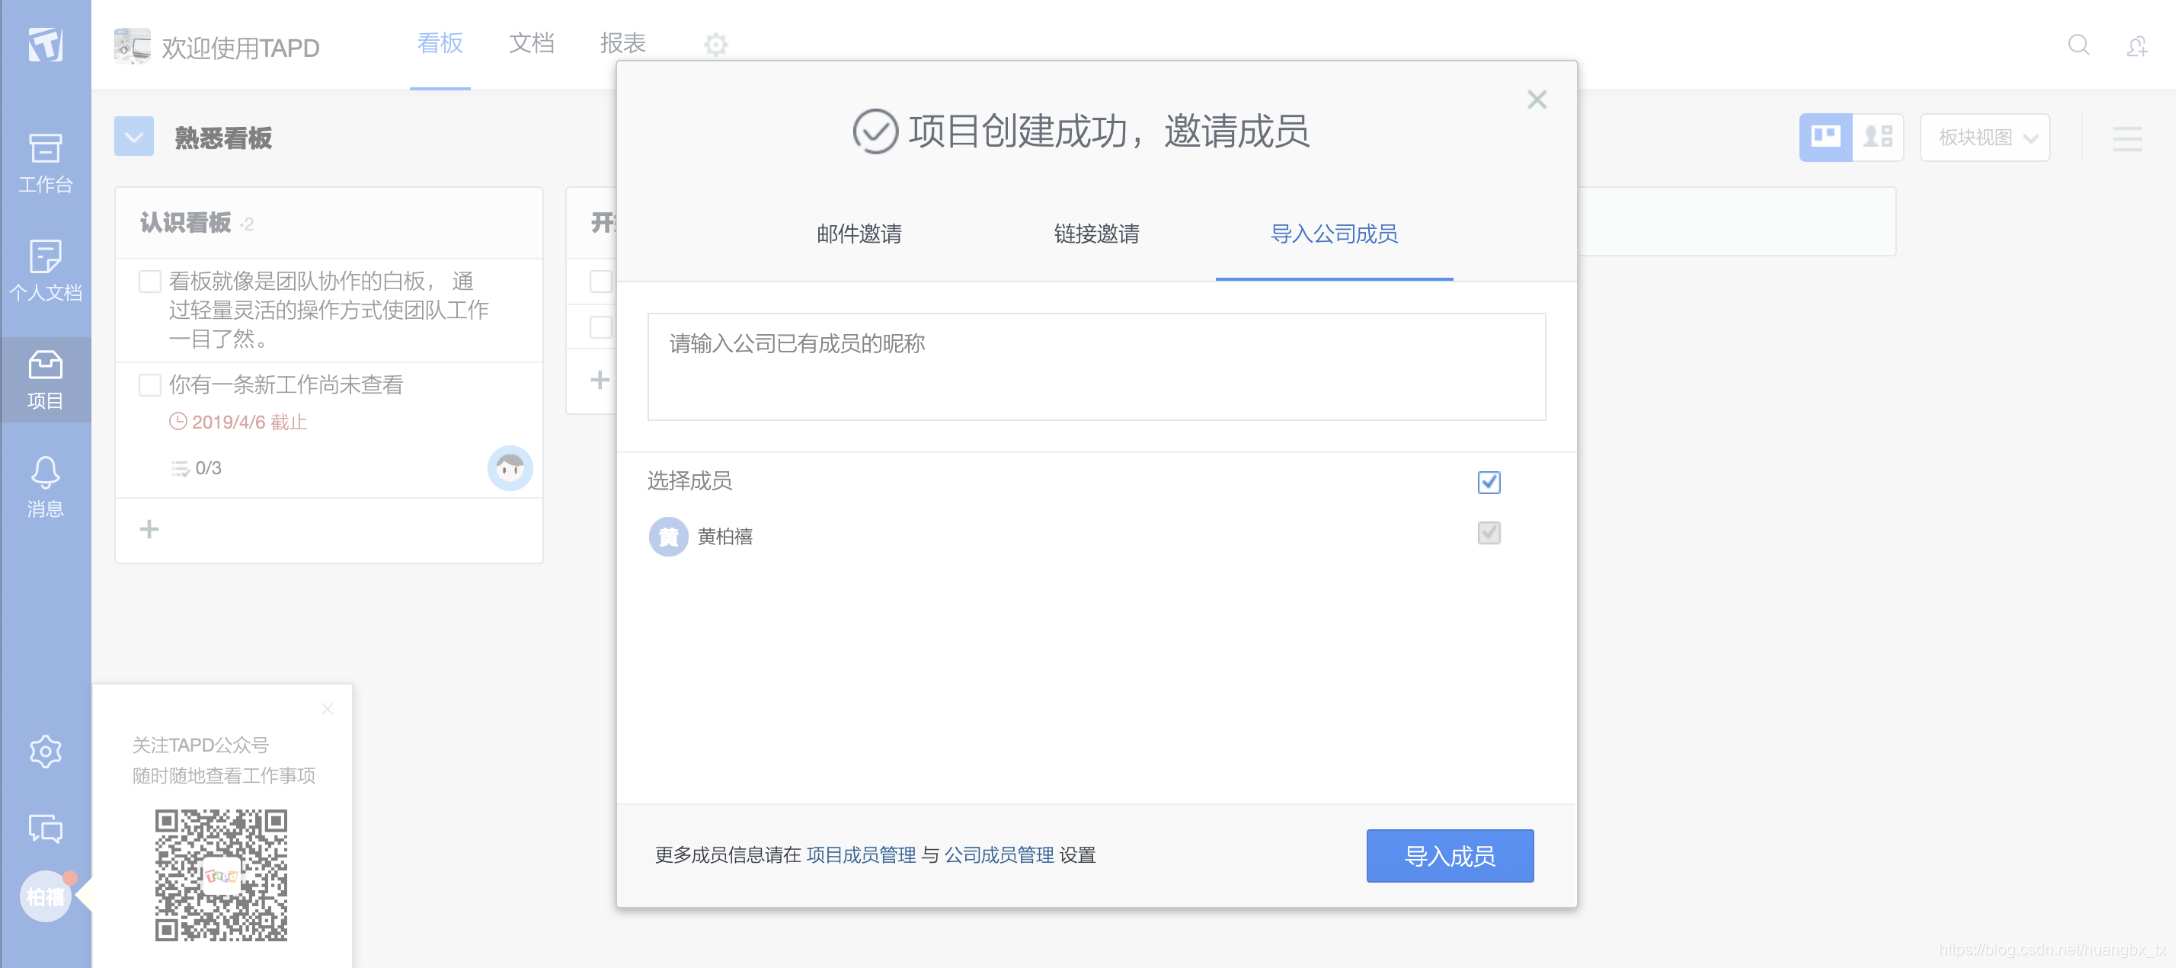2176x968 pixels.
Task: Toggle the select-all 选择成员 checkbox
Action: tap(1489, 482)
